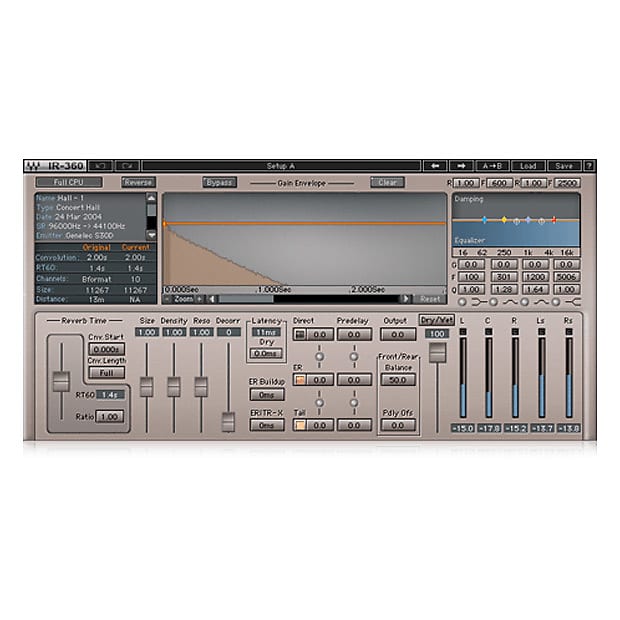The height and width of the screenshot is (620, 620).
Task: Toggle the link between ER and Tail gain
Action: (319, 403)
